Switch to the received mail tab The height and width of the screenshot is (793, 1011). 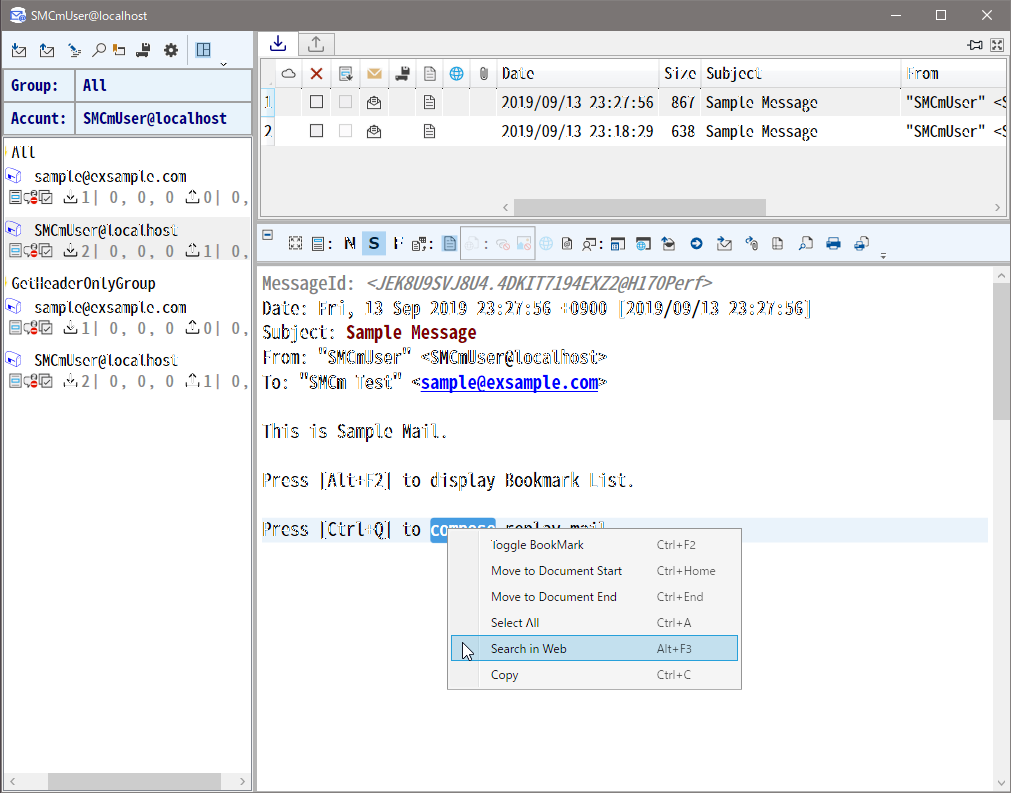pyautogui.click(x=278, y=44)
